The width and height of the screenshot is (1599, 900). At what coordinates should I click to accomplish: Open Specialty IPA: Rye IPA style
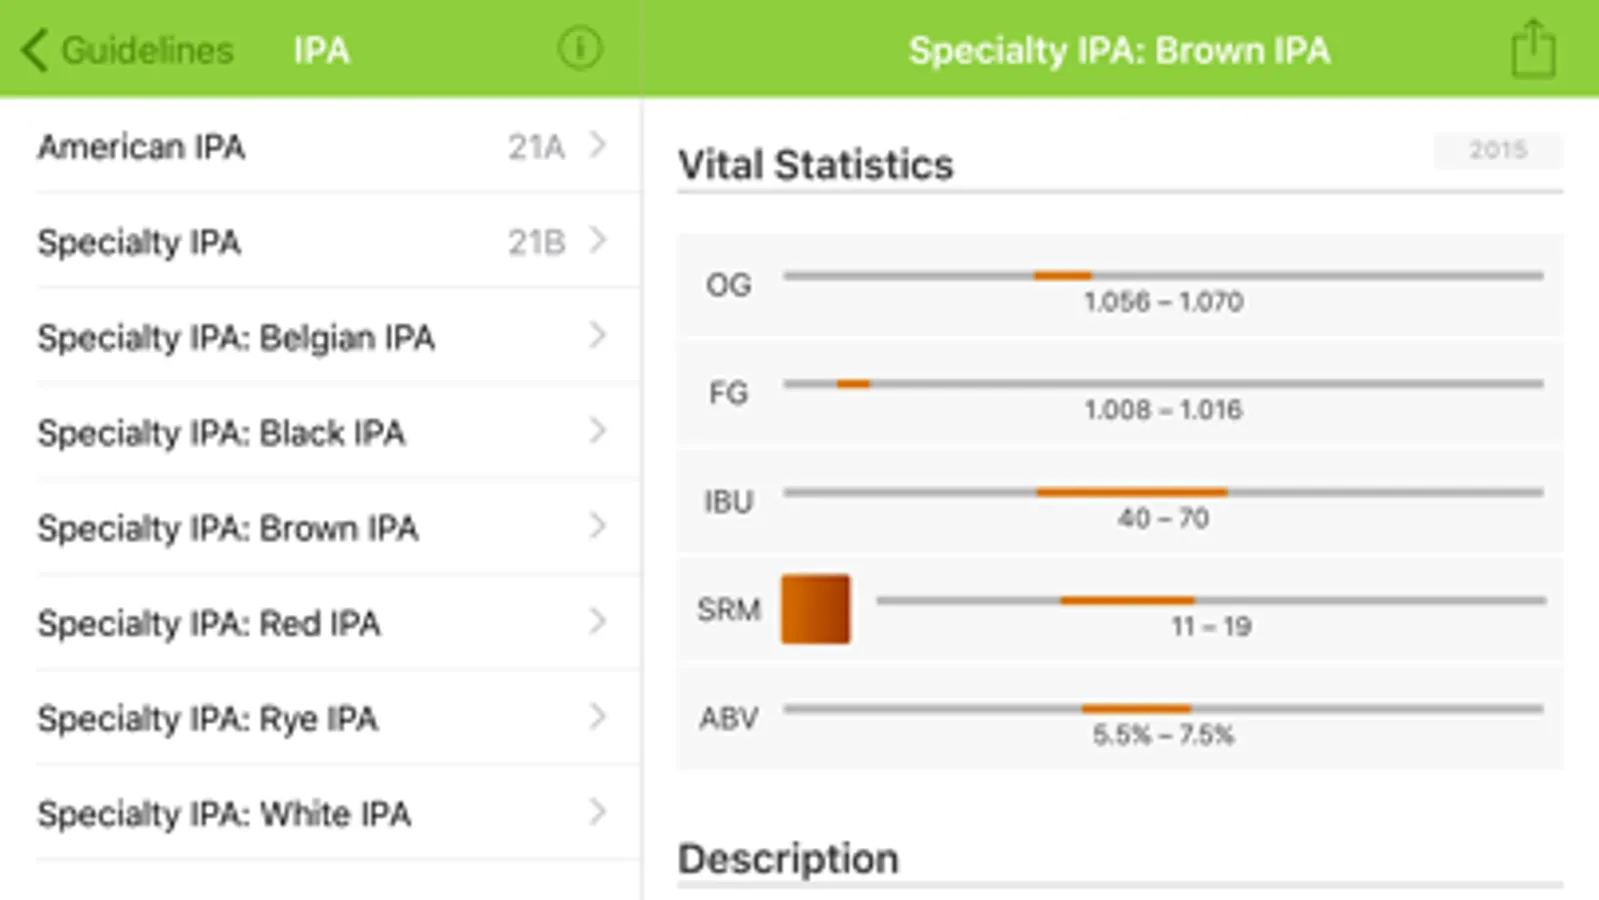(x=208, y=718)
